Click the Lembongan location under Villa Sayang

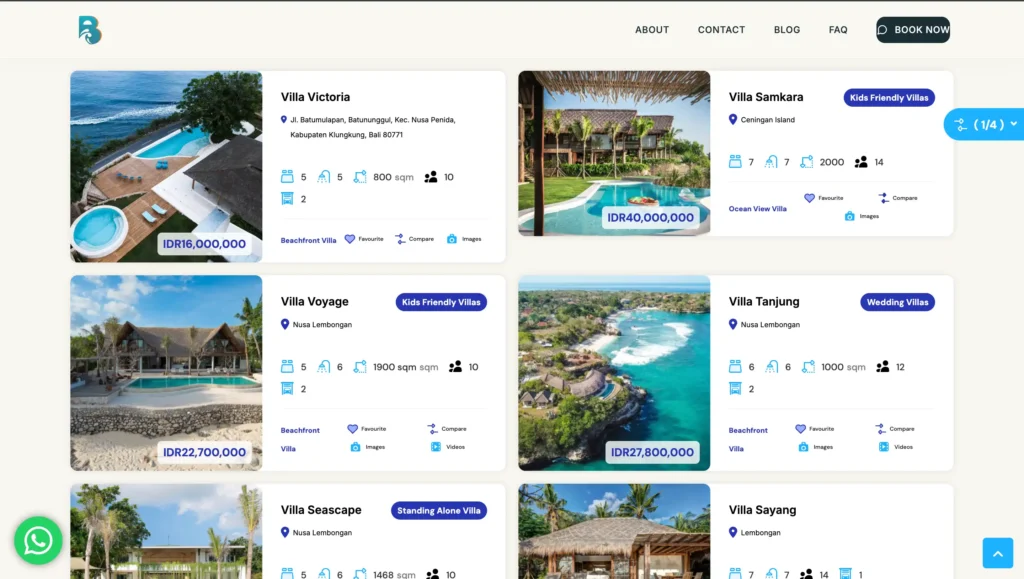point(760,533)
